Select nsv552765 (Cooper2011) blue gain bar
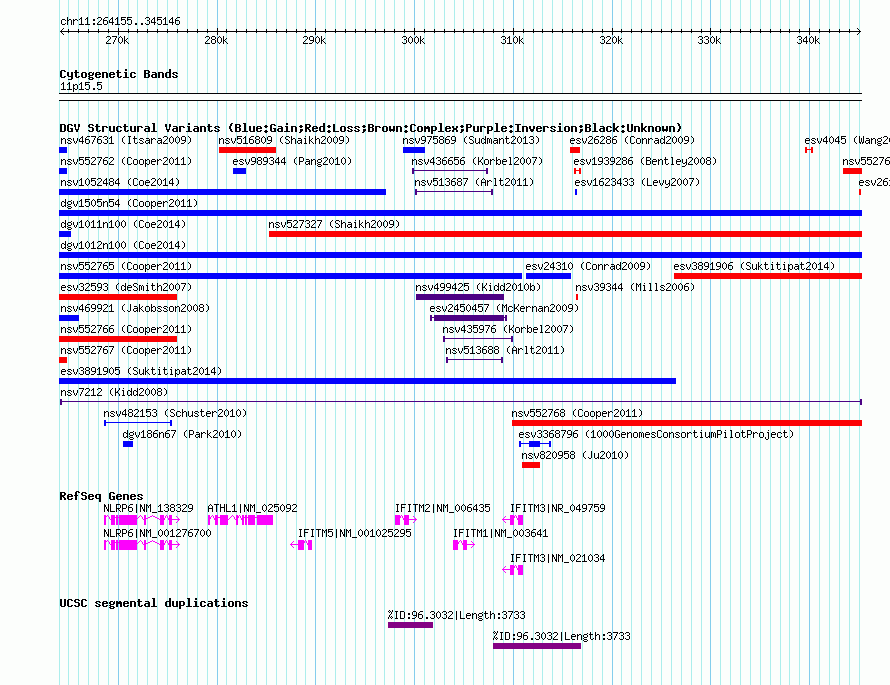The height and width of the screenshot is (685, 890). click(291, 276)
